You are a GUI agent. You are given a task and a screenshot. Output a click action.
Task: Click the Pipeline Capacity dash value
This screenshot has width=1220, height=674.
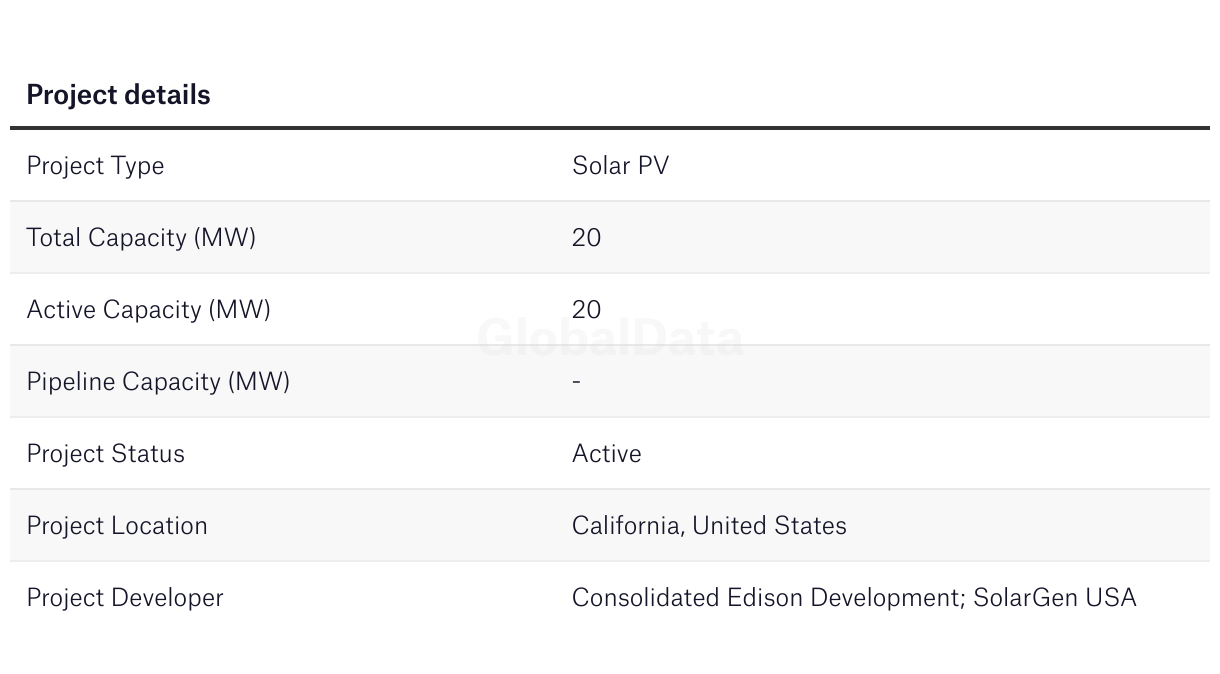577,382
